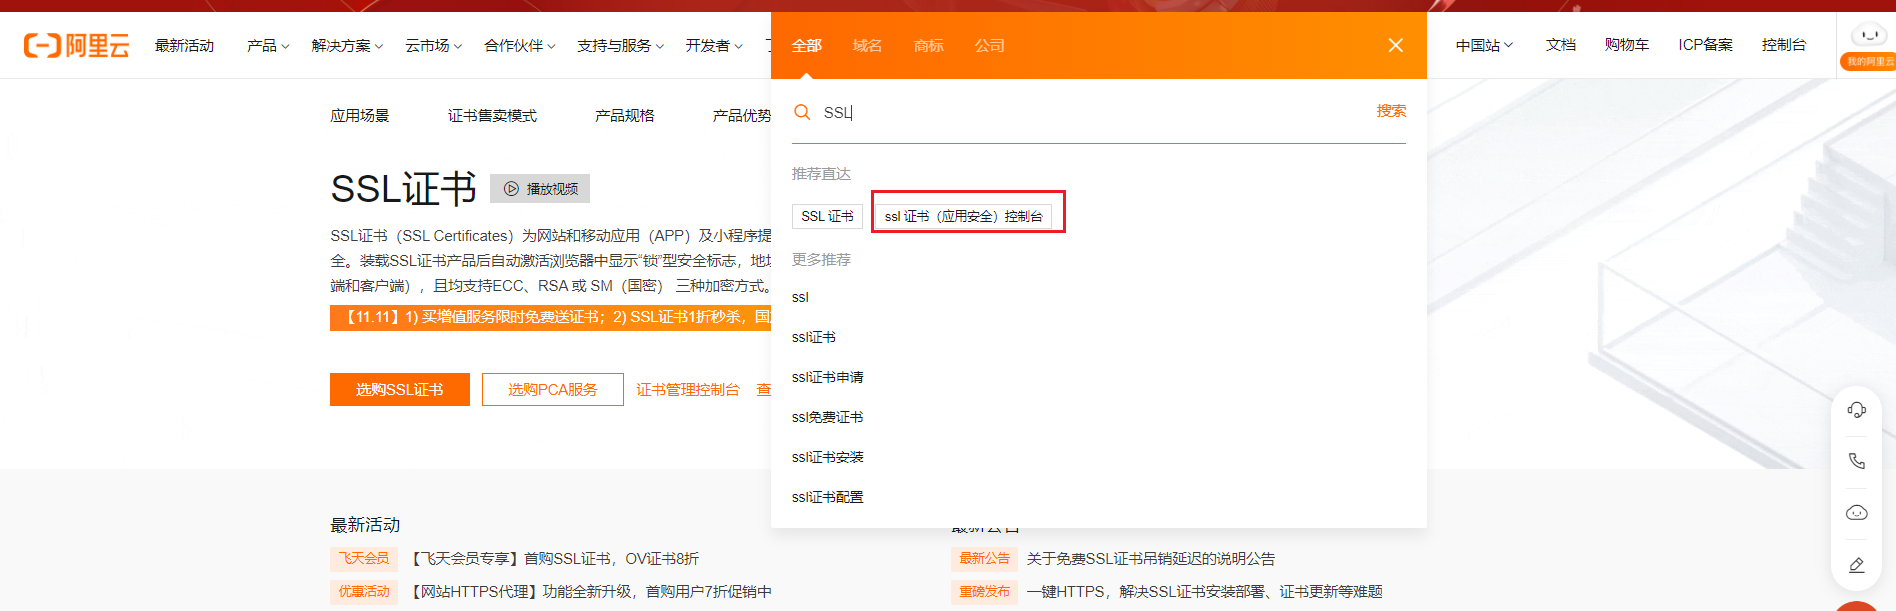Select suggestion ssl证书安装
The height and width of the screenshot is (611, 1896).
(828, 457)
